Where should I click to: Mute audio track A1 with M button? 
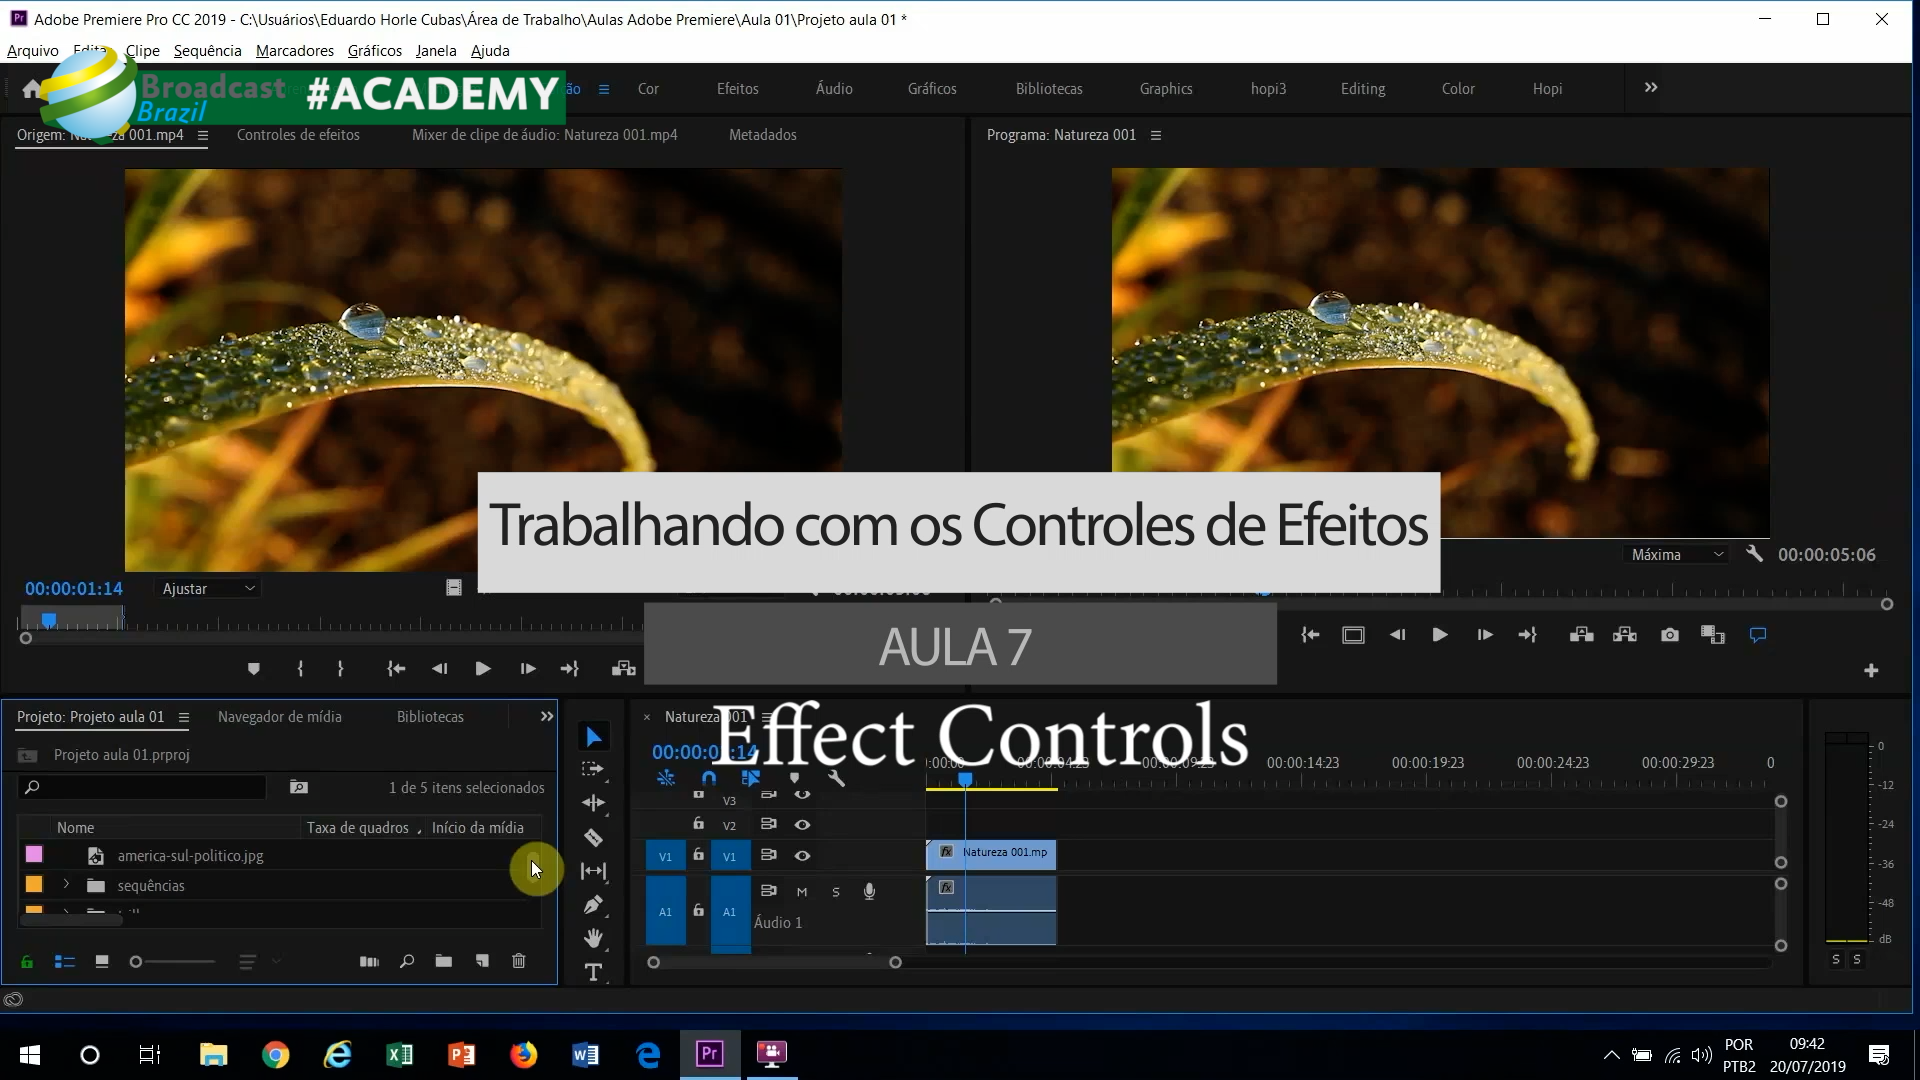[802, 892]
